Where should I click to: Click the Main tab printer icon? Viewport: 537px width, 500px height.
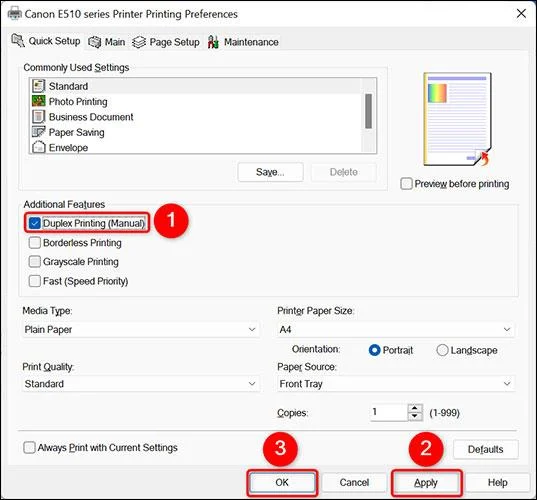pos(95,42)
